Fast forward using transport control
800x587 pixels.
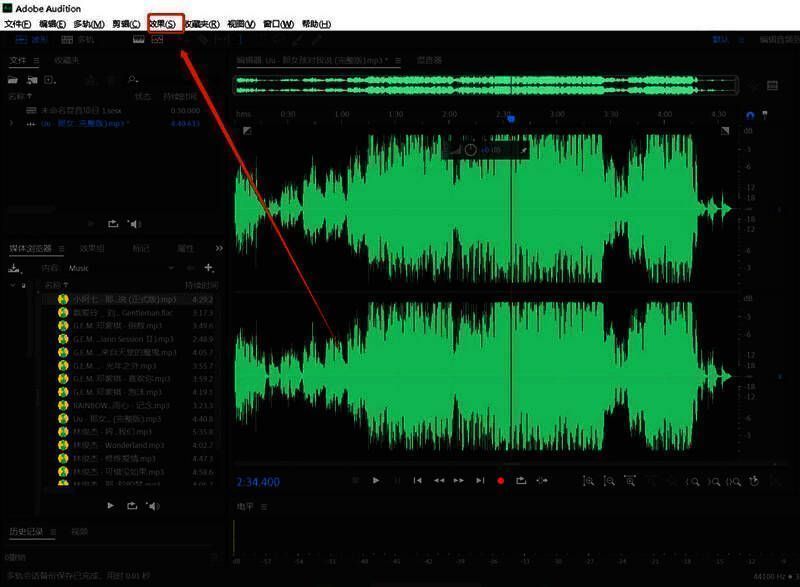click(460, 481)
